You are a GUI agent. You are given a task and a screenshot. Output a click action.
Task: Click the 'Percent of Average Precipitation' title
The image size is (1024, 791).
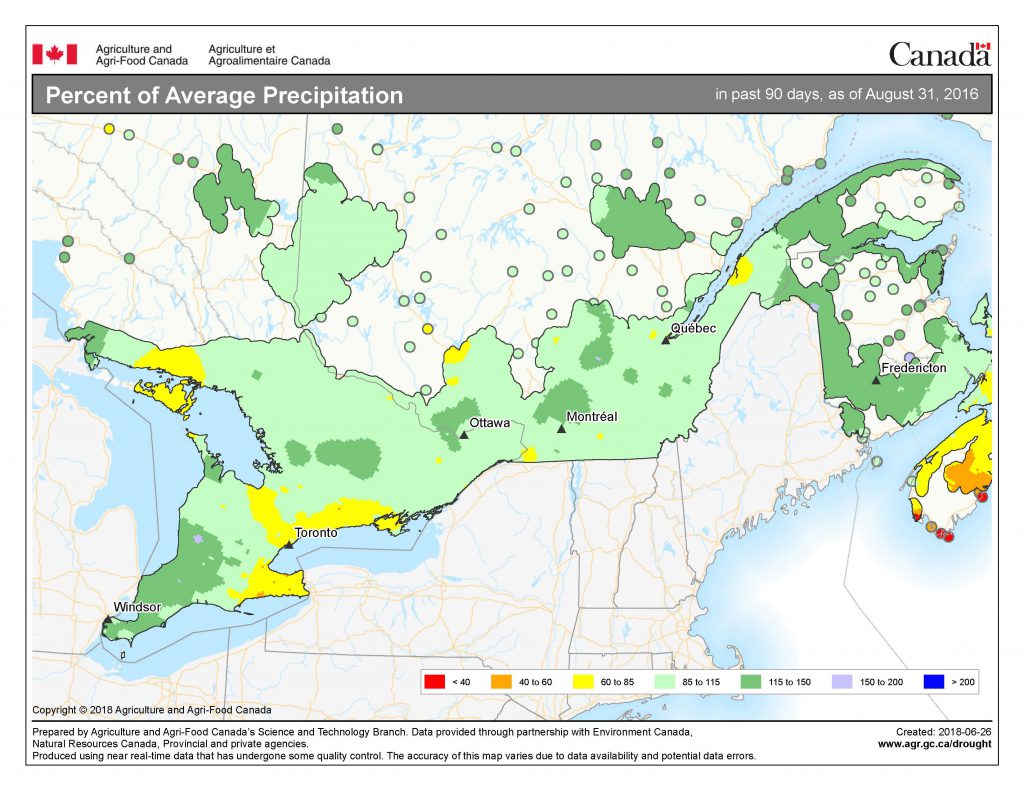click(x=224, y=95)
